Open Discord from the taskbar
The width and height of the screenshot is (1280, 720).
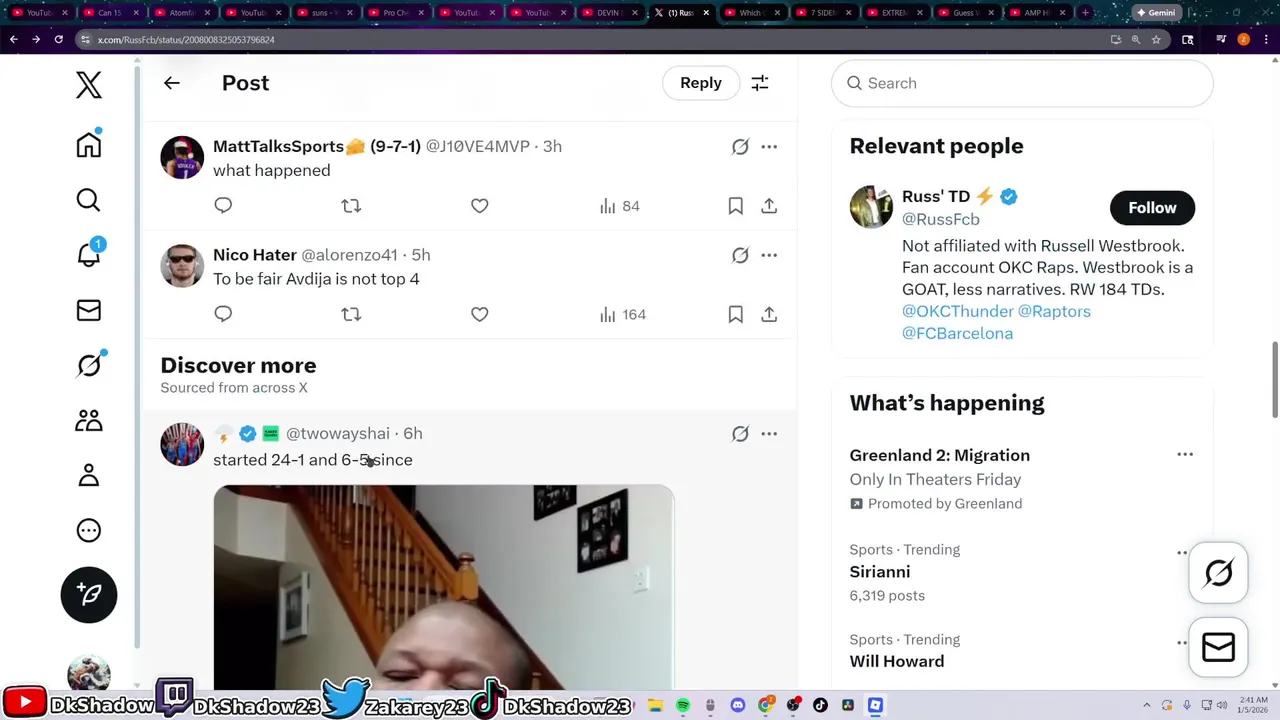738,705
